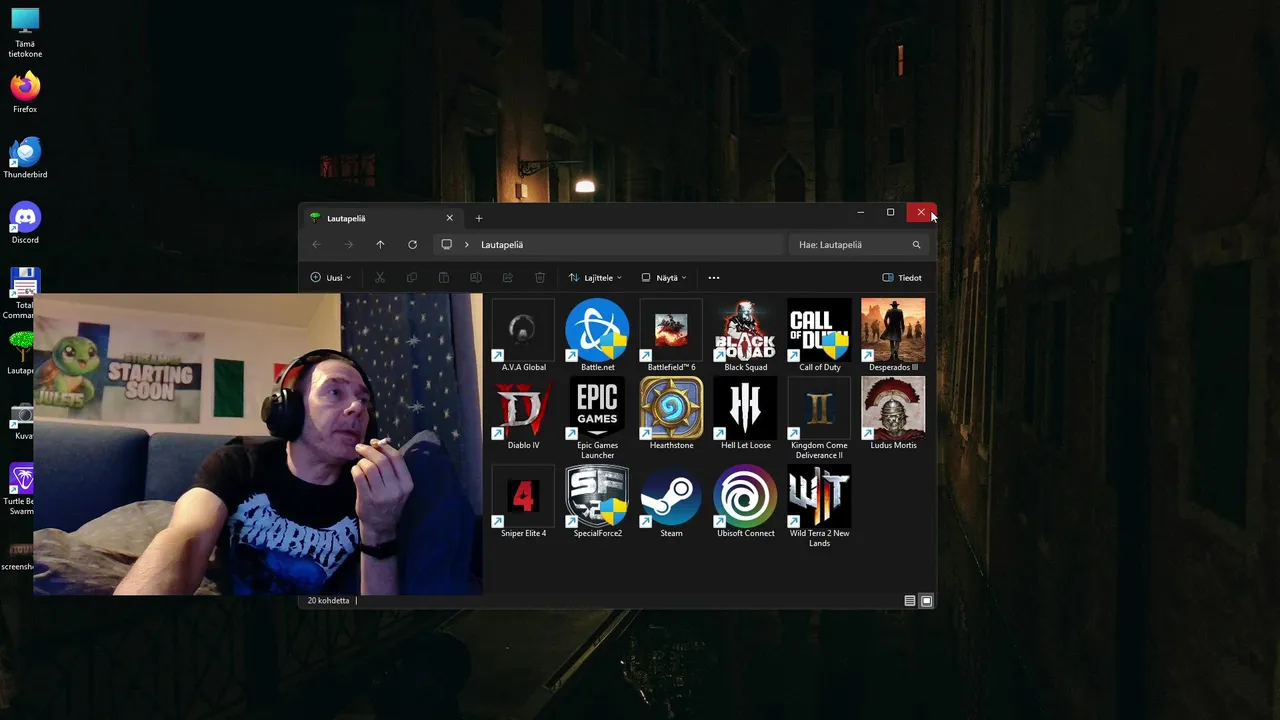
Task: Click the paste toolbar icon
Action: 444,278
